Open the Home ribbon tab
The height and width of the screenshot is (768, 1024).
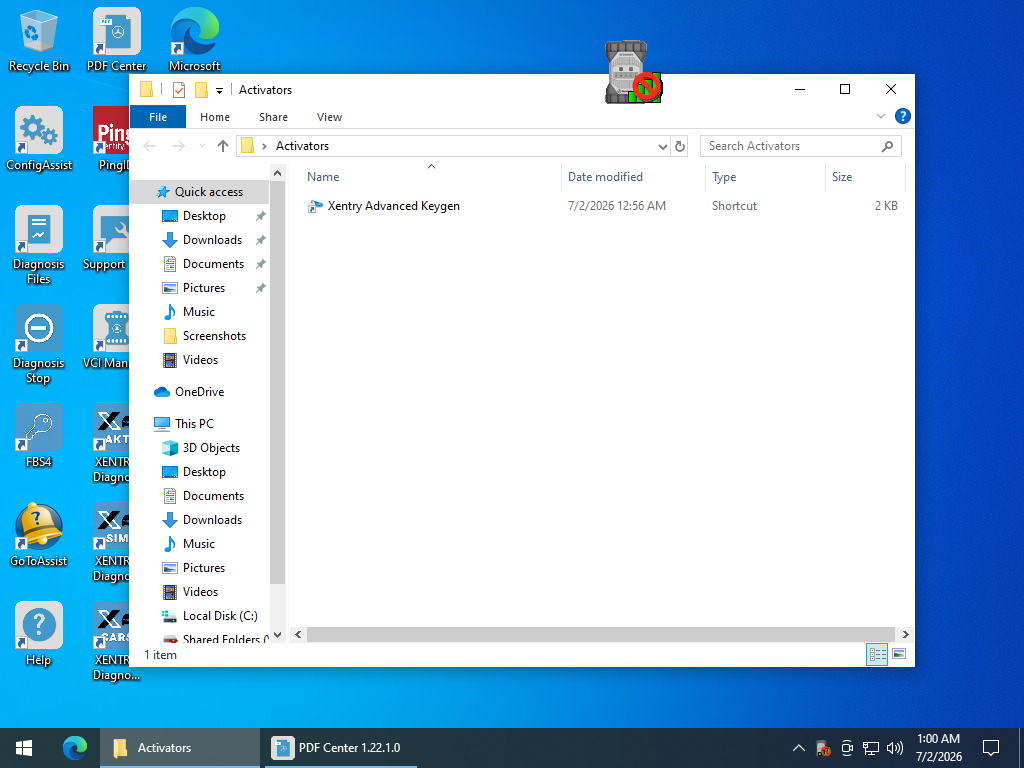tap(215, 117)
